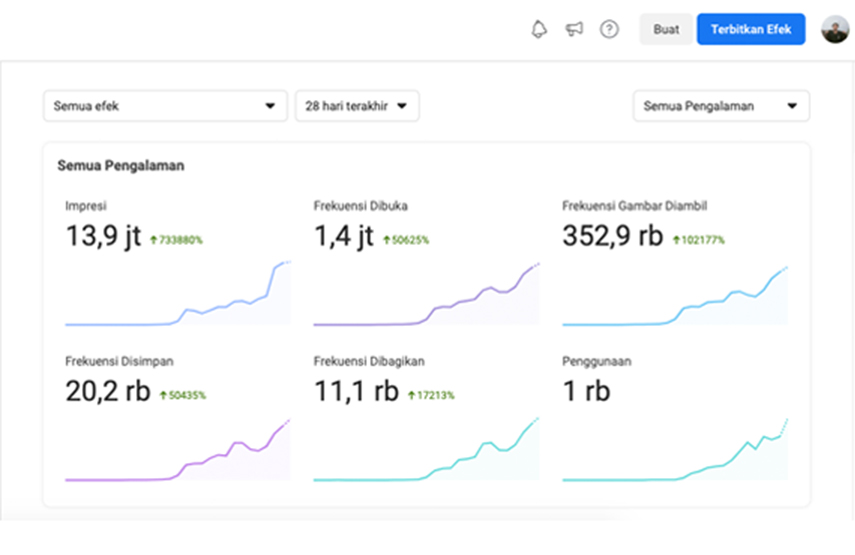Open the help question mark icon

[x=609, y=29]
